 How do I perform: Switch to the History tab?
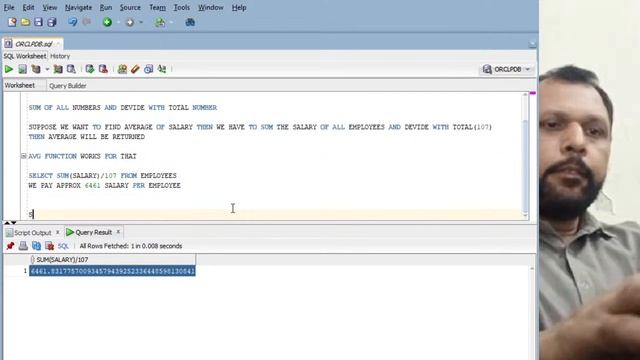click(x=60, y=56)
